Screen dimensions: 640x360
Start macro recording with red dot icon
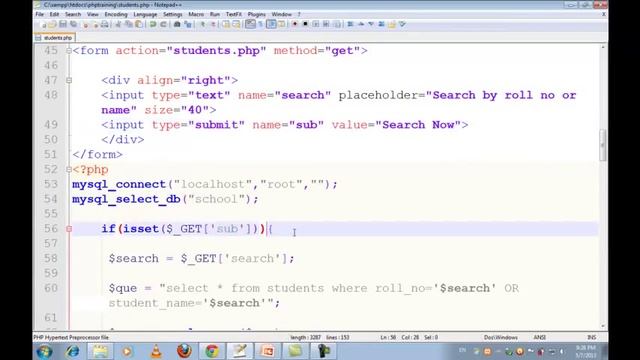tap(295, 24)
